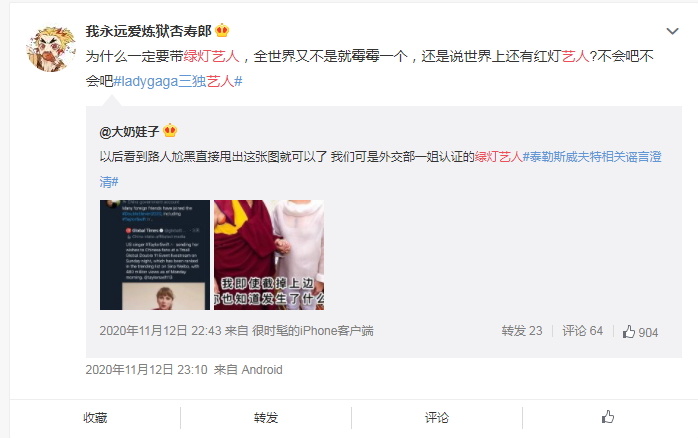Select 收藏 in bottom action bar
The height and width of the screenshot is (438, 698).
(x=95, y=418)
